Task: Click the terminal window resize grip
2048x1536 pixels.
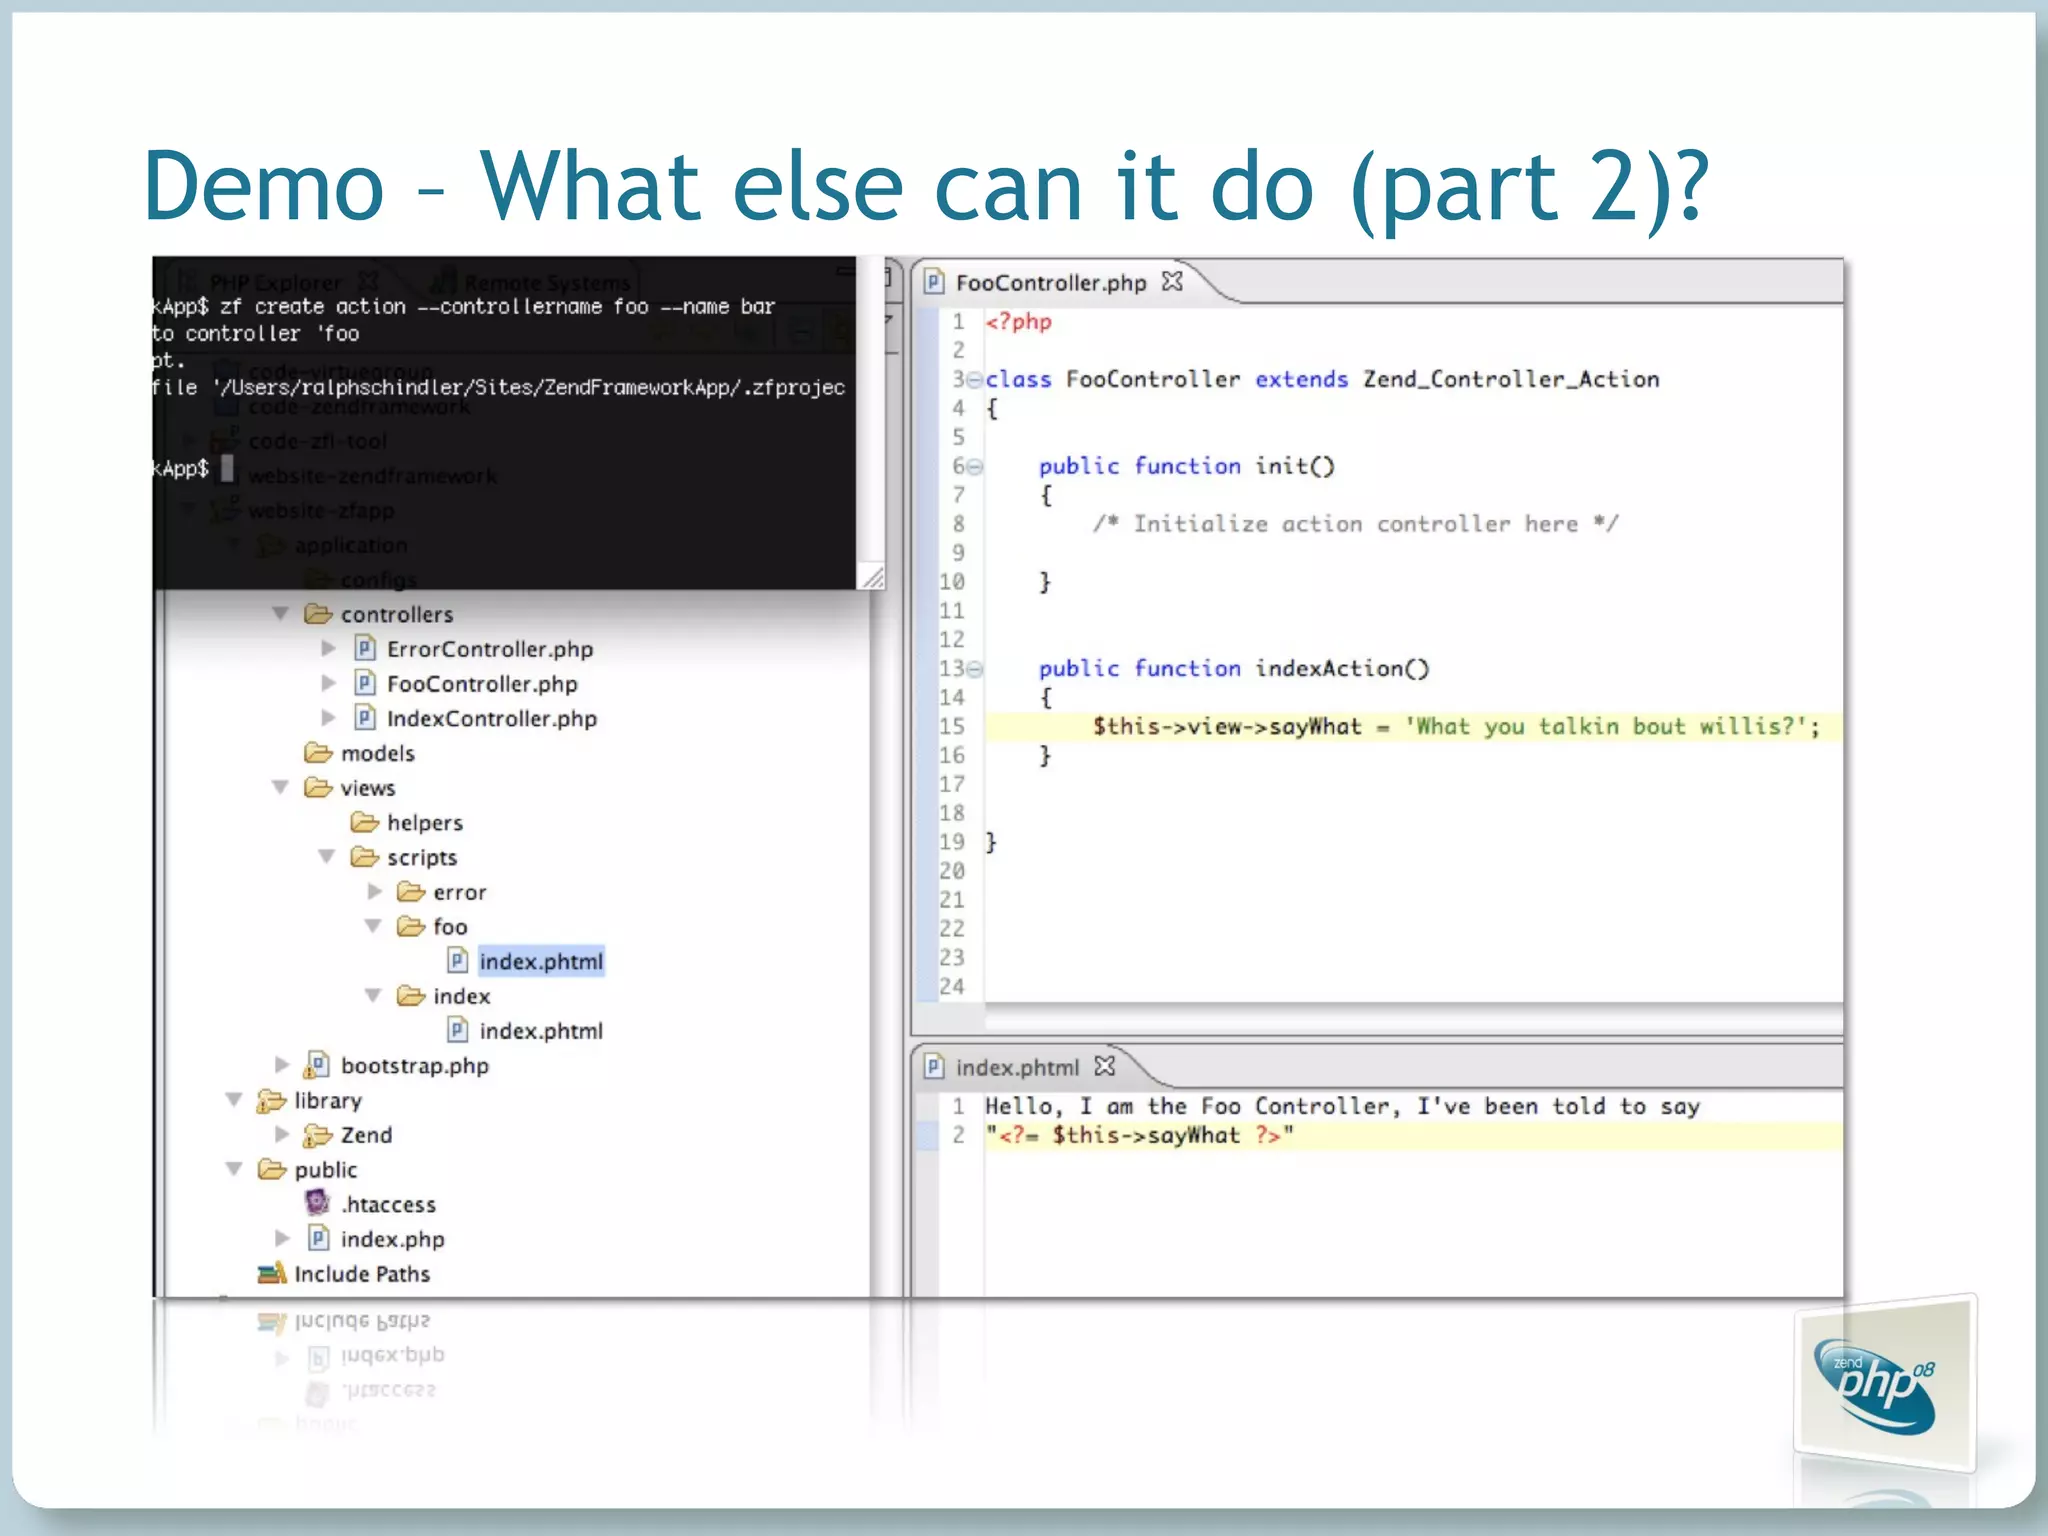Action: pos(873,577)
